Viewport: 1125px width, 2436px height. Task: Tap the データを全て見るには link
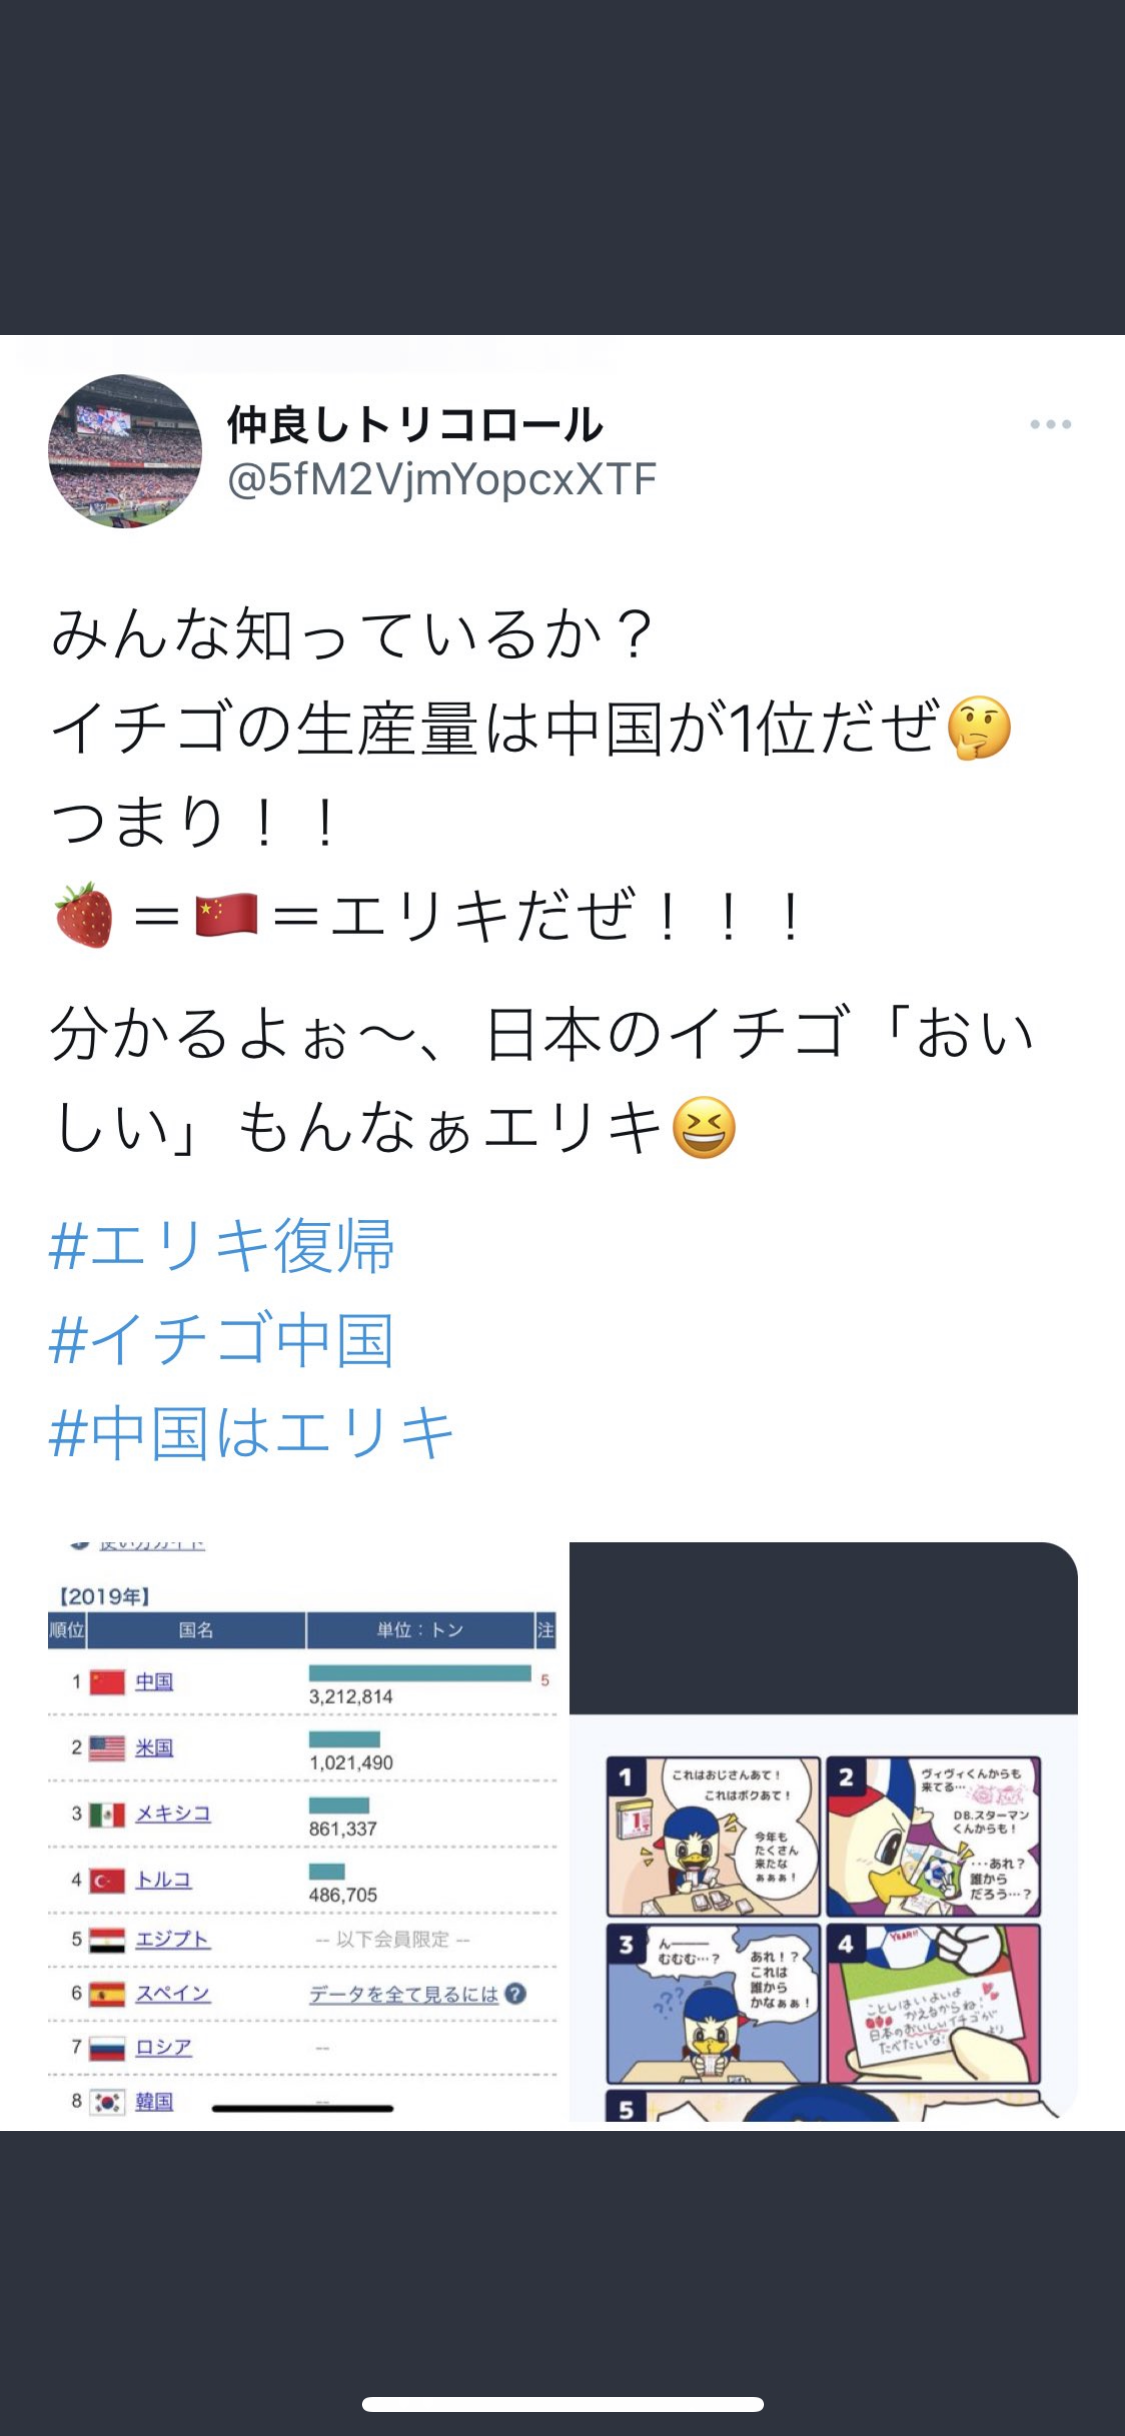click(x=403, y=1994)
